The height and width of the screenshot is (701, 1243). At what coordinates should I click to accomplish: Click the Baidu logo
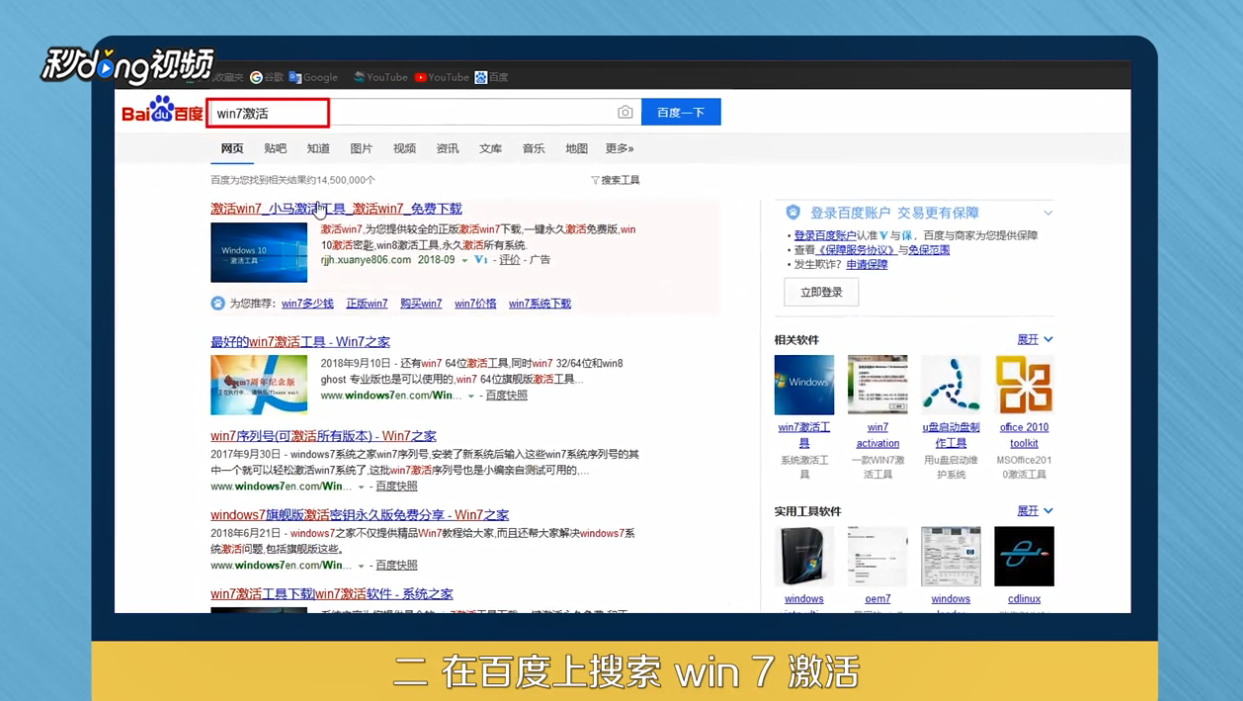point(162,111)
